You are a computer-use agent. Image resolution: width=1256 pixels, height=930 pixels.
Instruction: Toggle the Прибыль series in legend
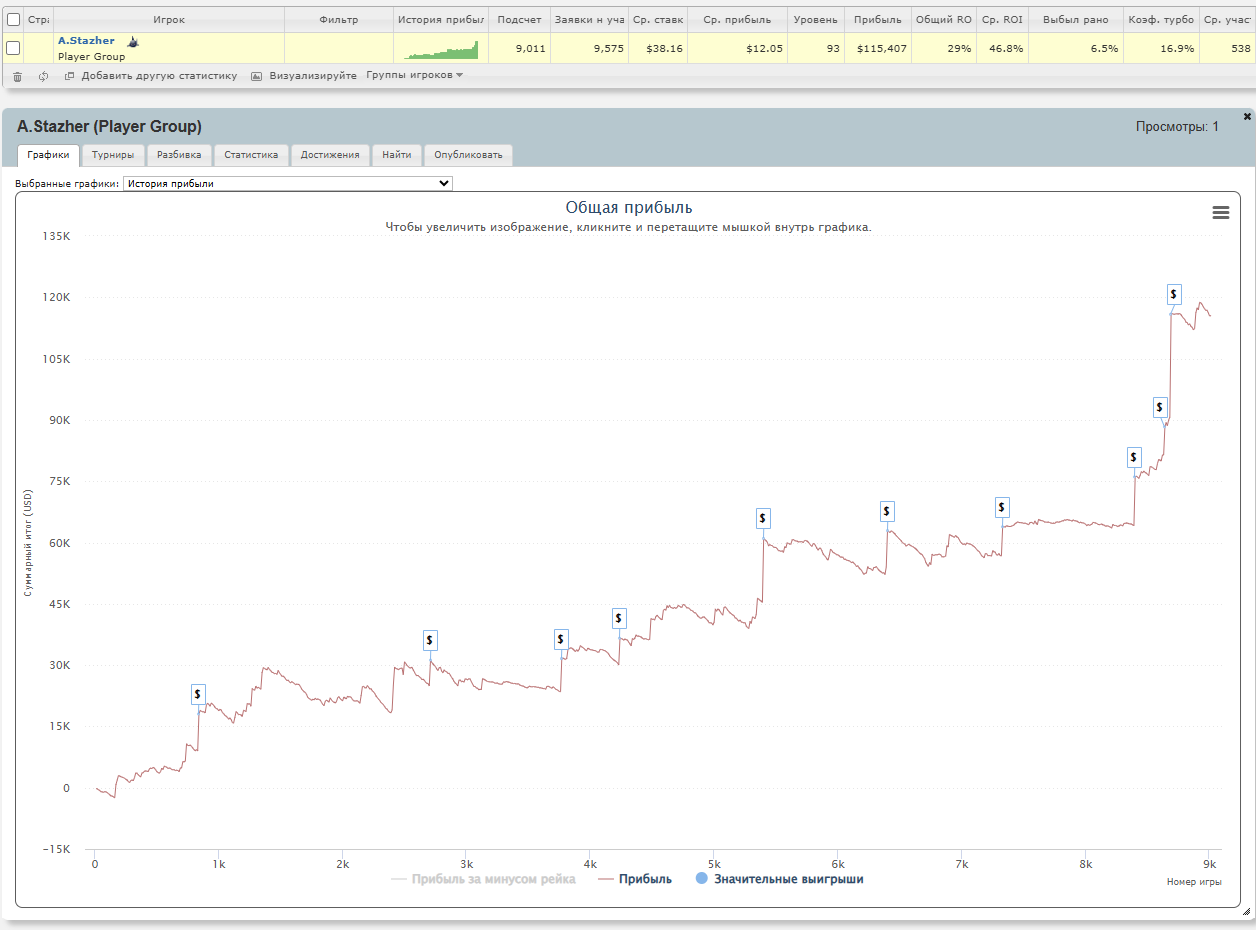tap(634, 879)
